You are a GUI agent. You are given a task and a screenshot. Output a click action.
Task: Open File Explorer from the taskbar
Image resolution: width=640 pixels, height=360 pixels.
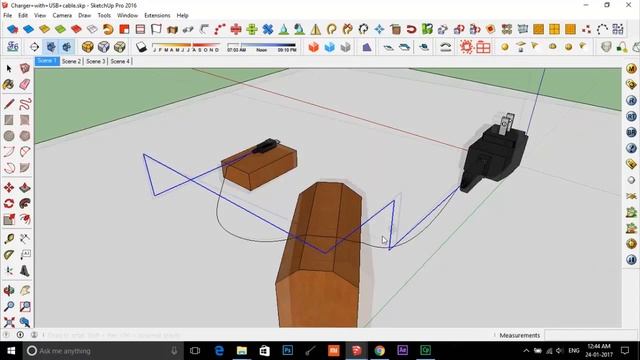[242, 351]
